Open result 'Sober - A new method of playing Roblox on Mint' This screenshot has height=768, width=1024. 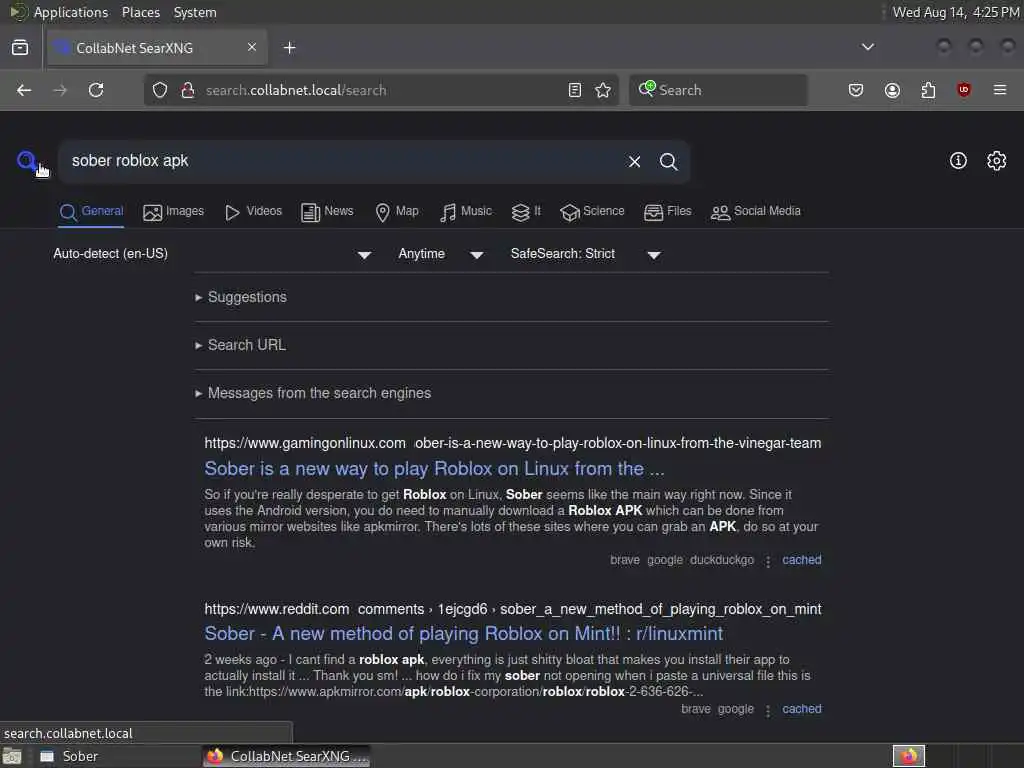coord(464,633)
